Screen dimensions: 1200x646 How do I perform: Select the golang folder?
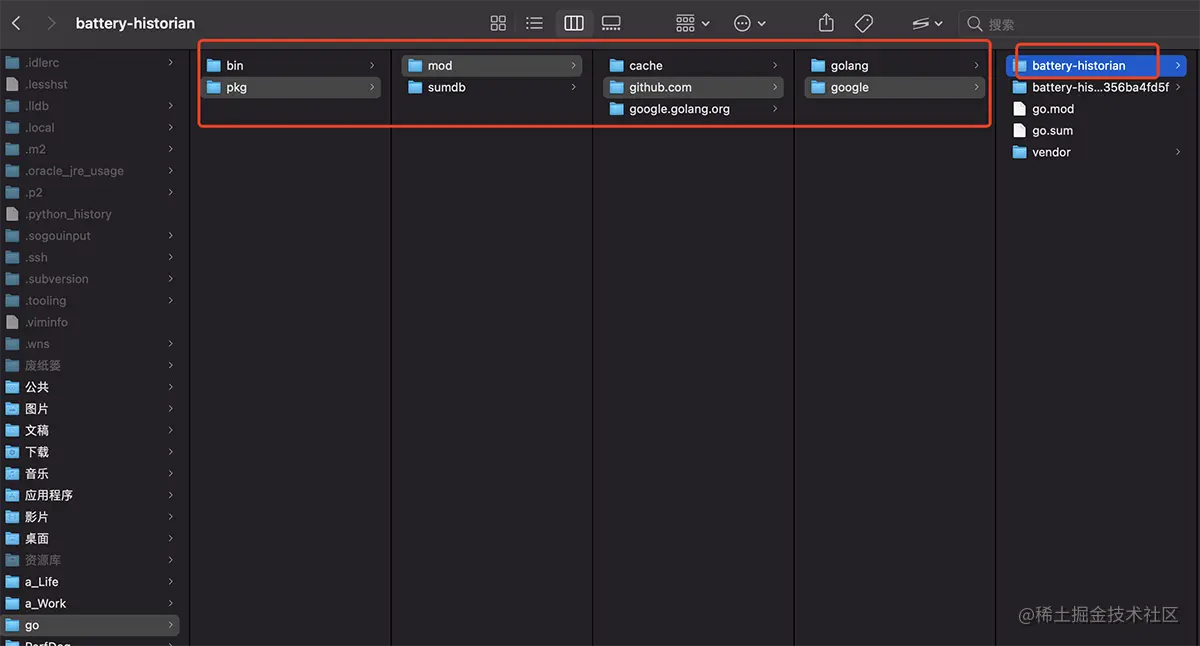tap(895, 66)
